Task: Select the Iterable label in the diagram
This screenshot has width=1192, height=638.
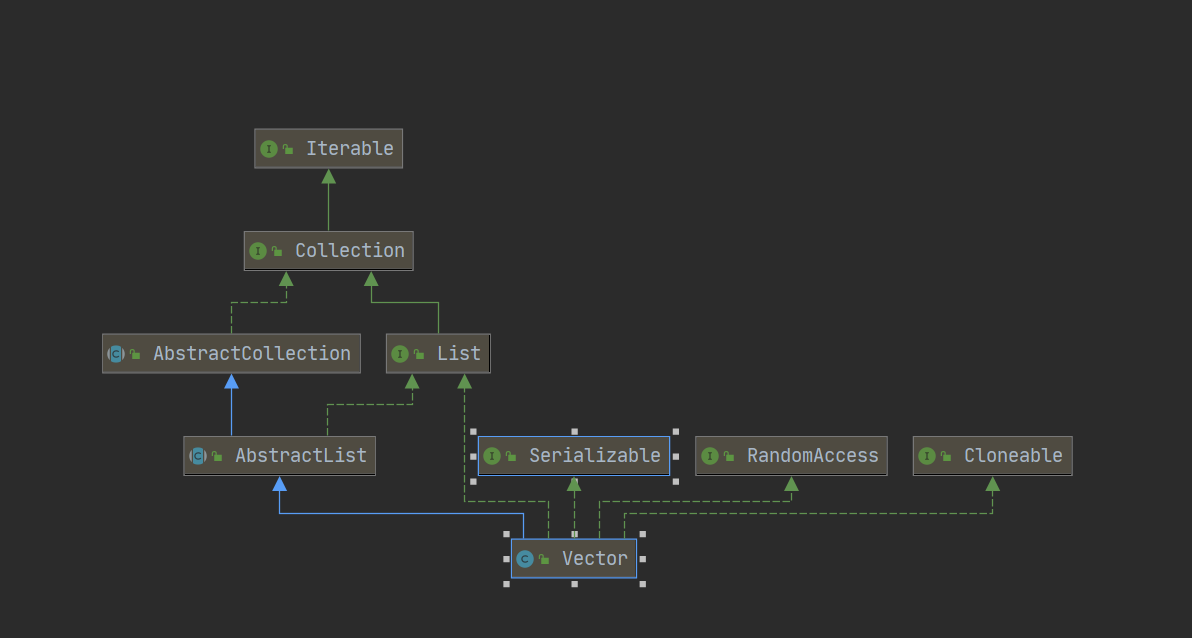Action: (349, 149)
